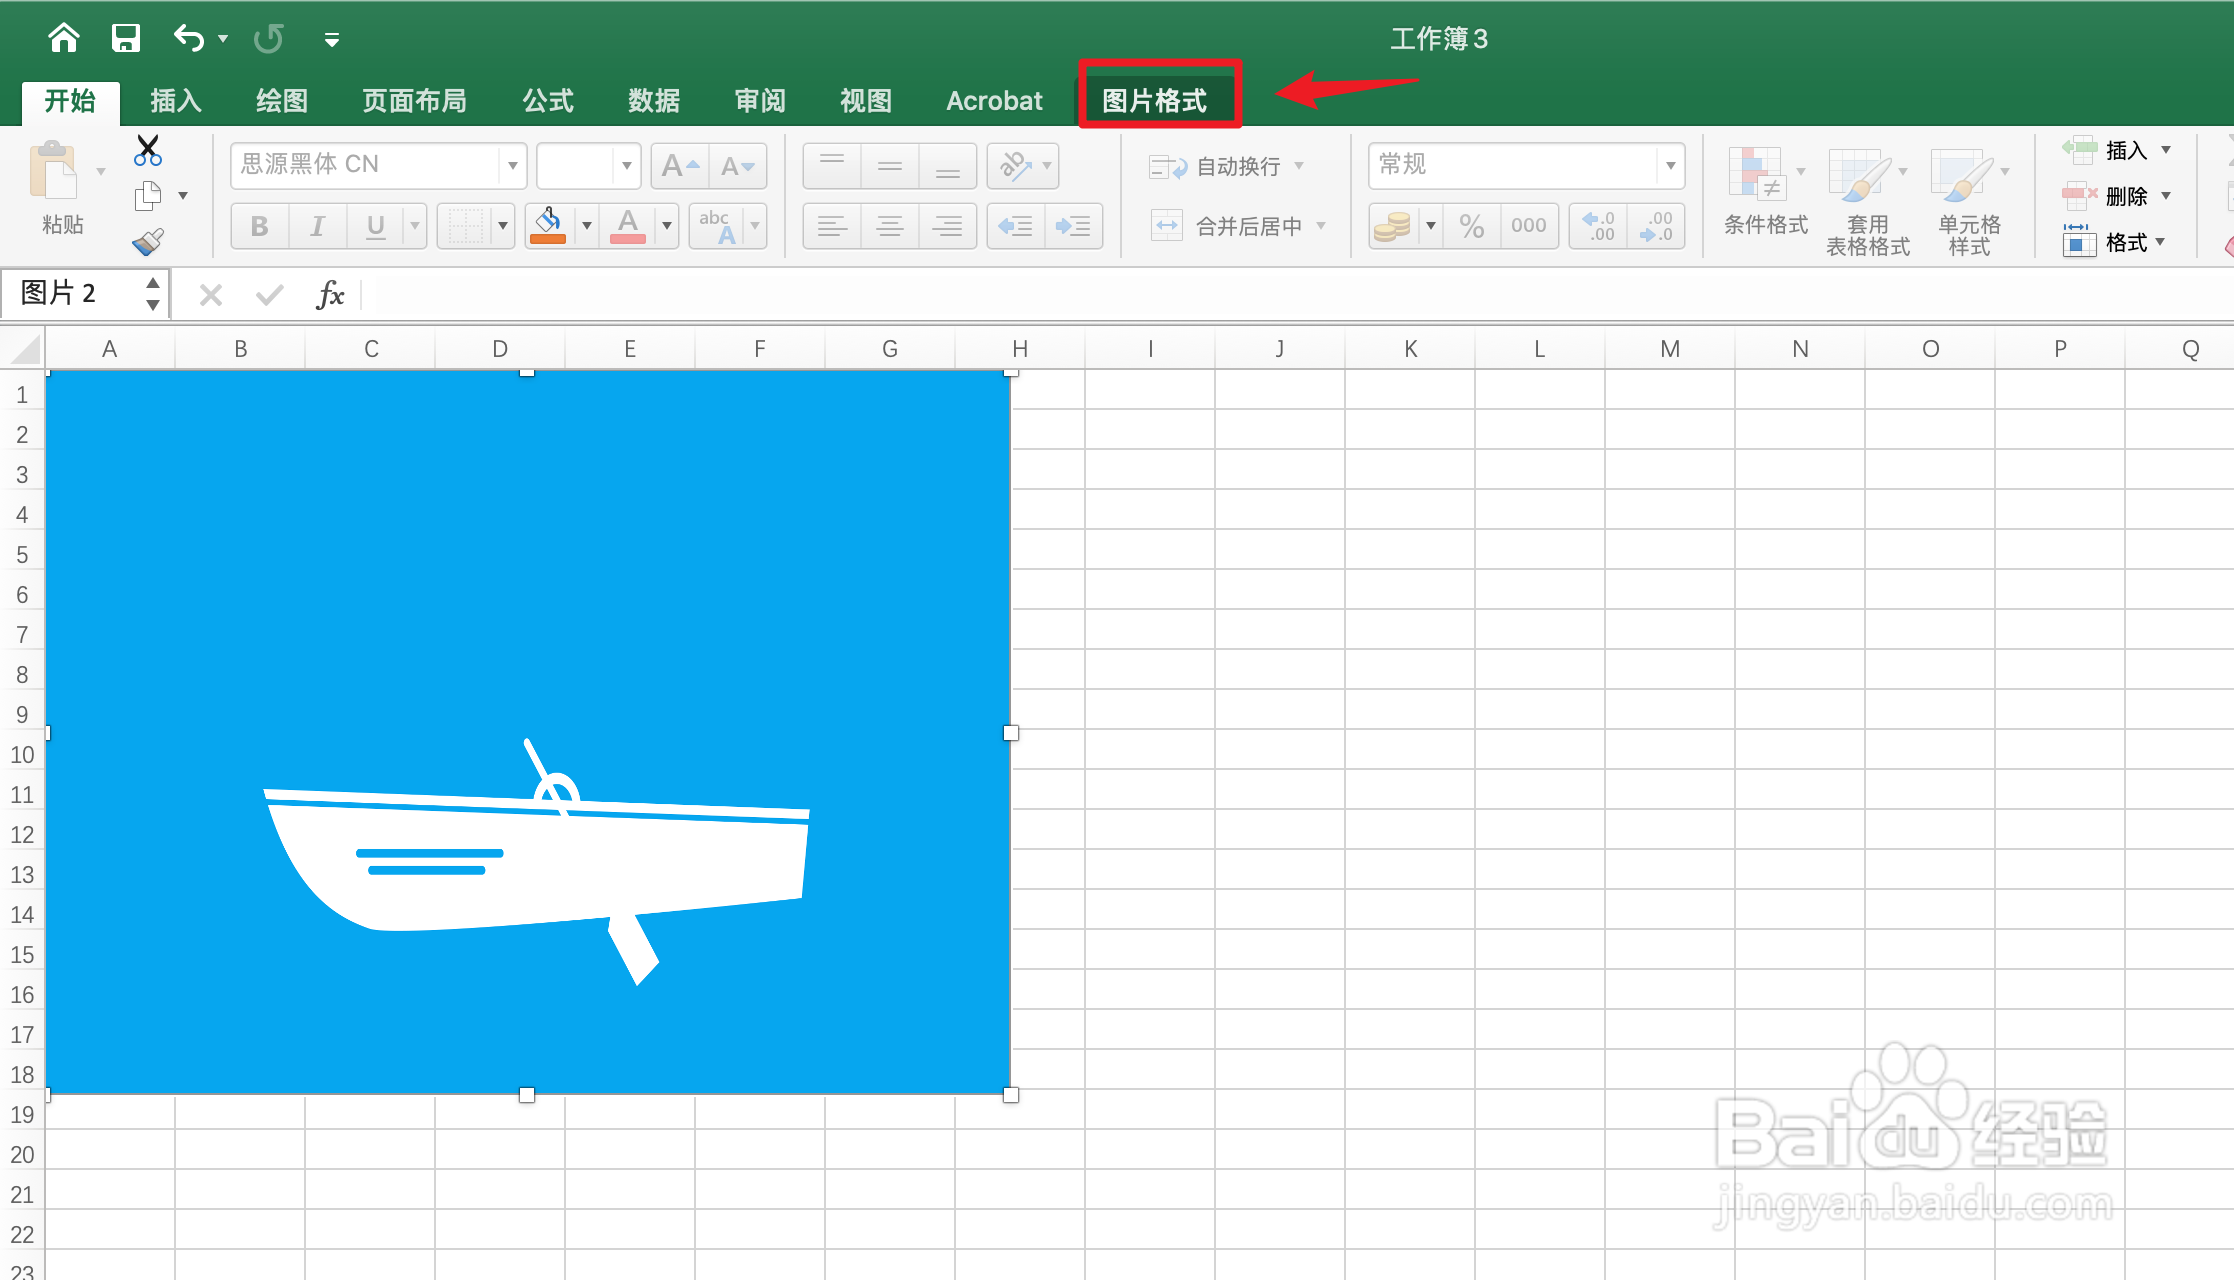Apply the percent style icon
Image resolution: width=2234 pixels, height=1280 pixels.
point(1471,226)
